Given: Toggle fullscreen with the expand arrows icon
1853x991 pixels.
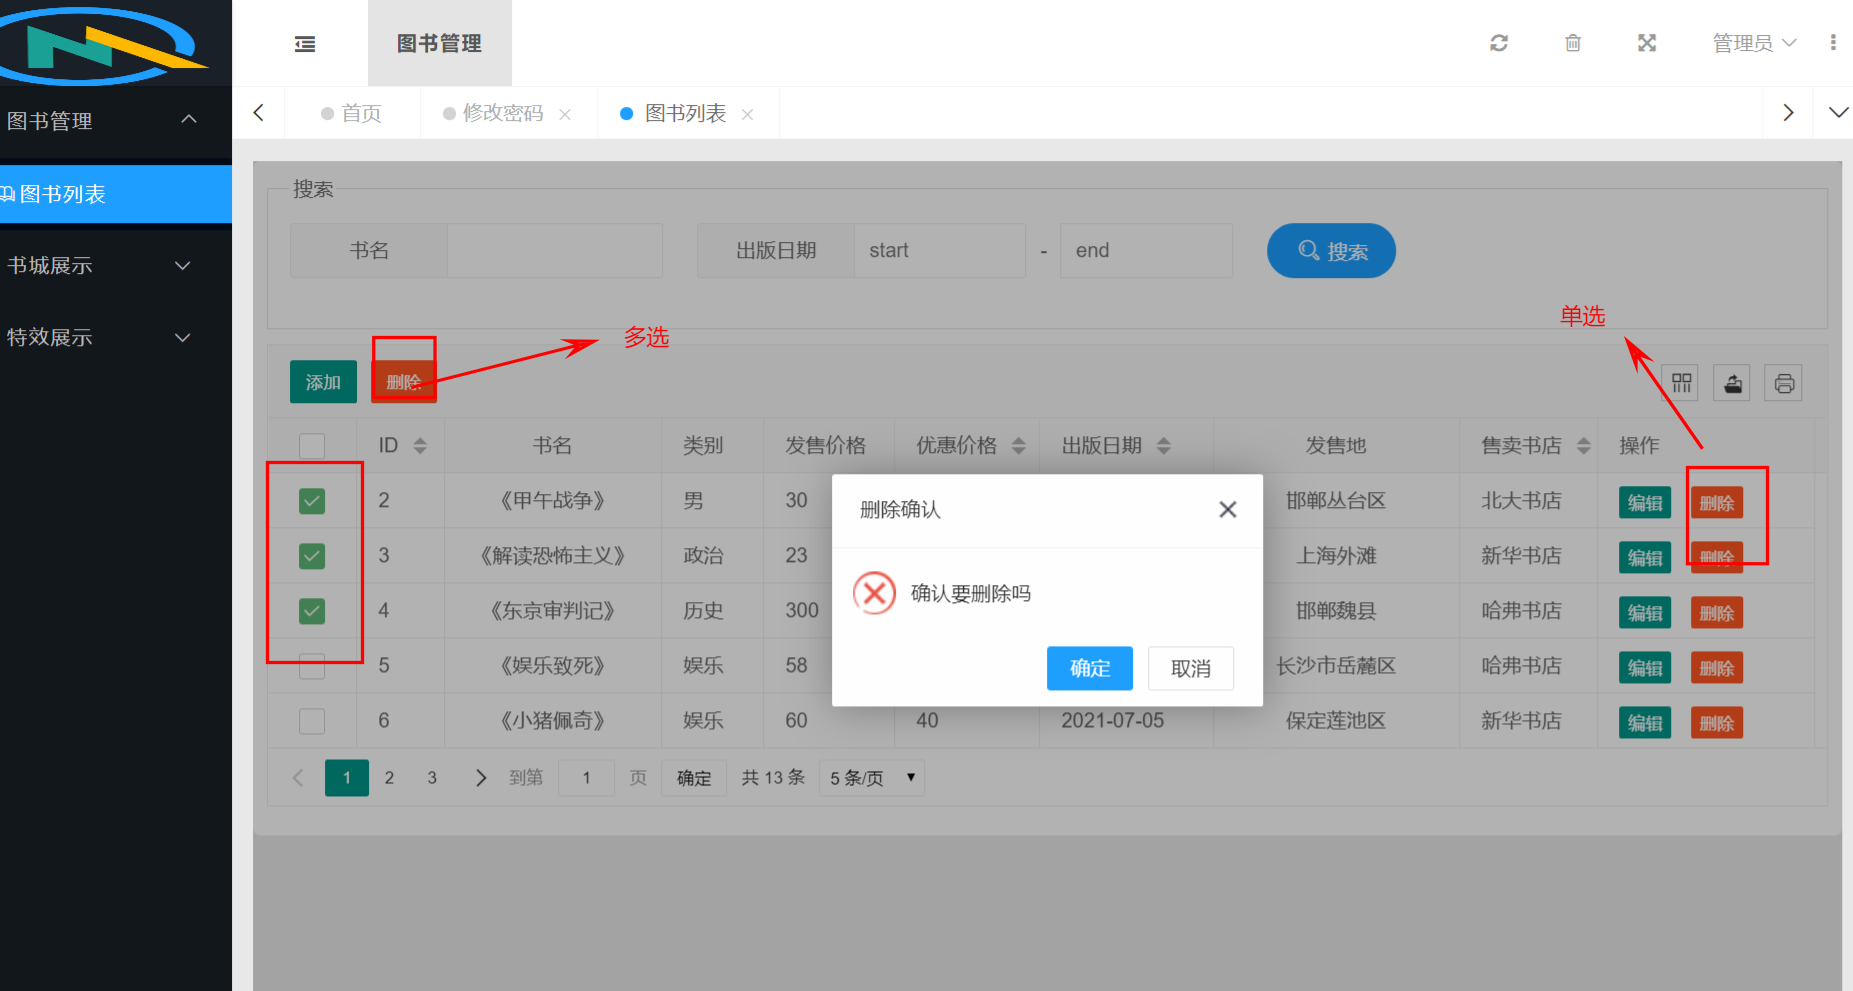Looking at the screenshot, I should [1647, 43].
